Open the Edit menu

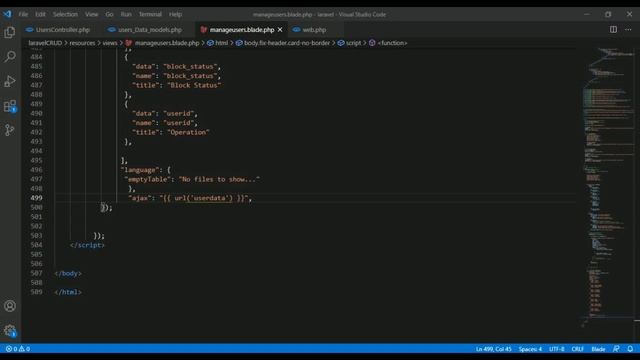point(40,14)
